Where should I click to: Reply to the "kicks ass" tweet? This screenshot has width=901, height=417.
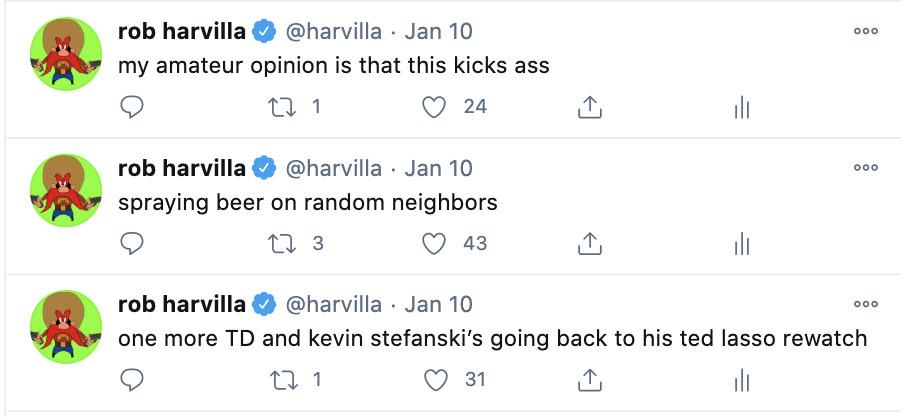(132, 107)
